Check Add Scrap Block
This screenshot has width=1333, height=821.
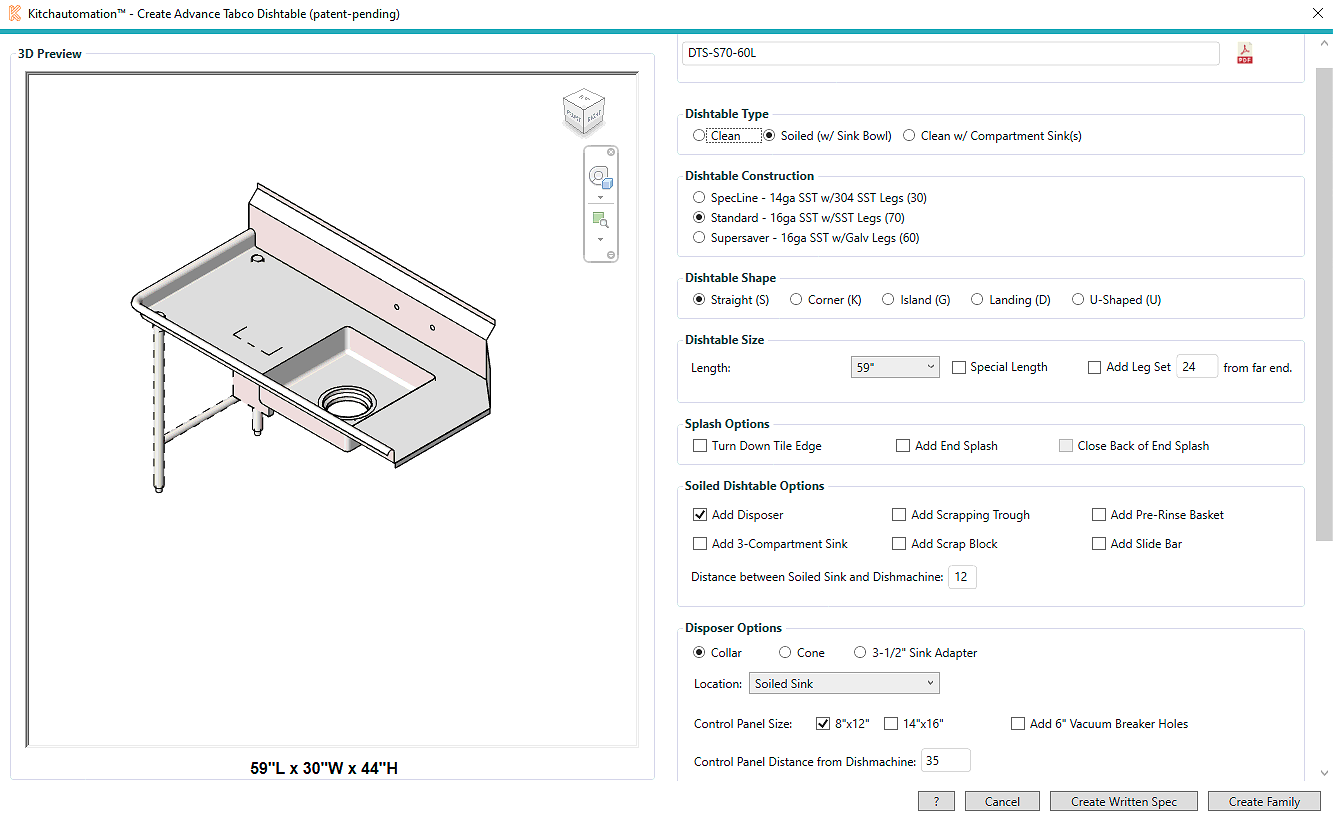(899, 544)
